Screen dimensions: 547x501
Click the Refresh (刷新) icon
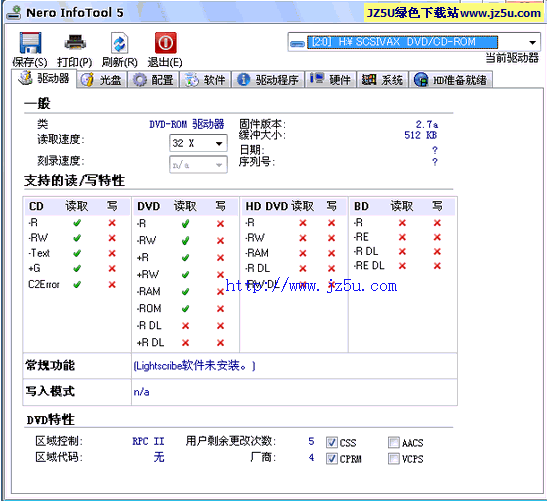coord(119,43)
